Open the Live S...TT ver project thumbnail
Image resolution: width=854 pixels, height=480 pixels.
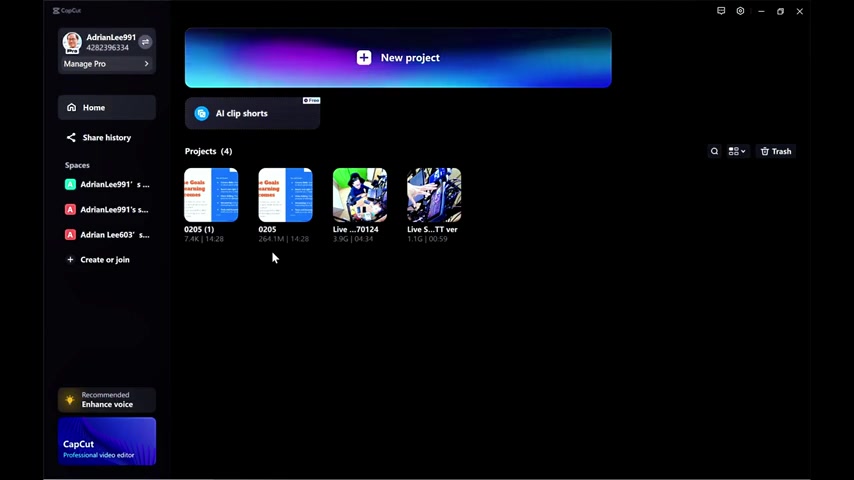pyautogui.click(x=434, y=195)
